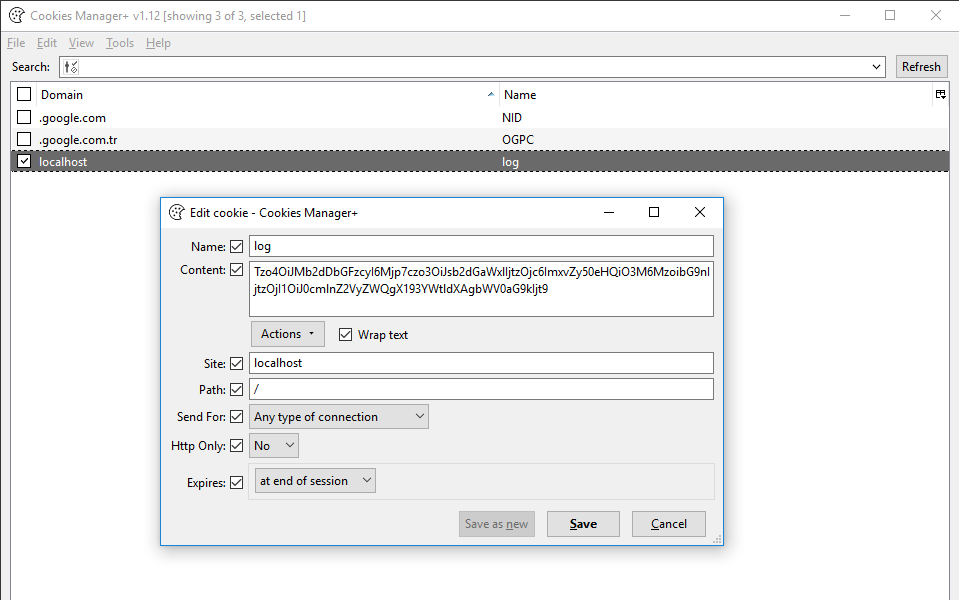This screenshot has height=600, width=959.
Task: Click the Refresh button
Action: pos(921,66)
